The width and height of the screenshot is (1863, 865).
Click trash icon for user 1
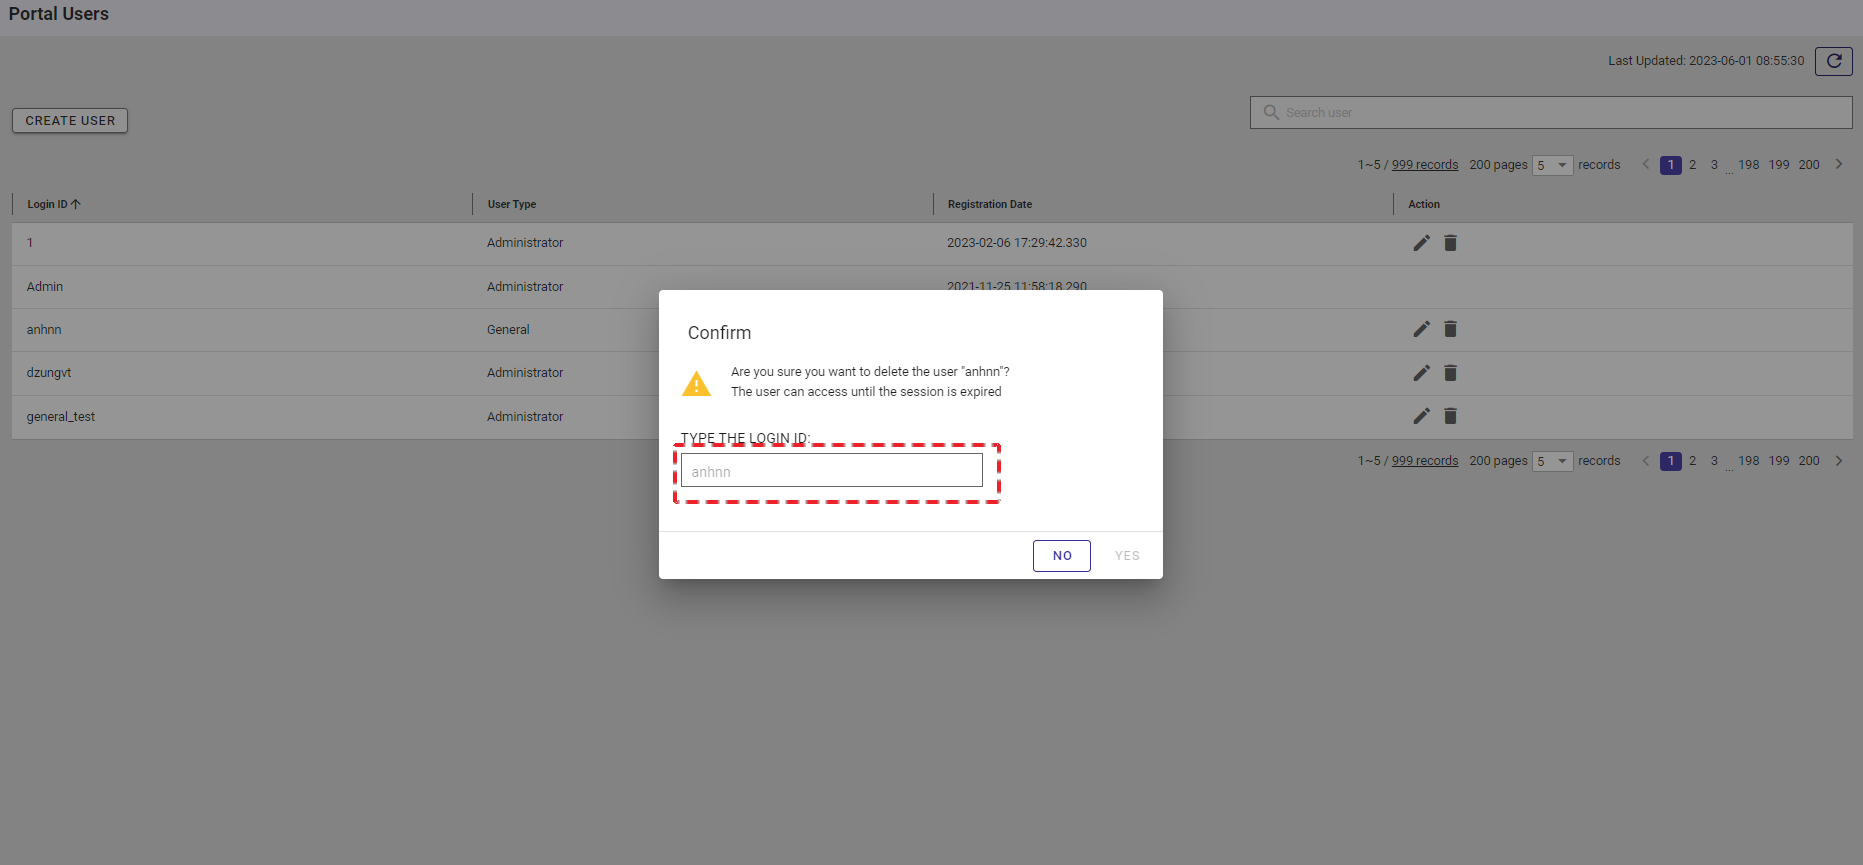point(1450,243)
